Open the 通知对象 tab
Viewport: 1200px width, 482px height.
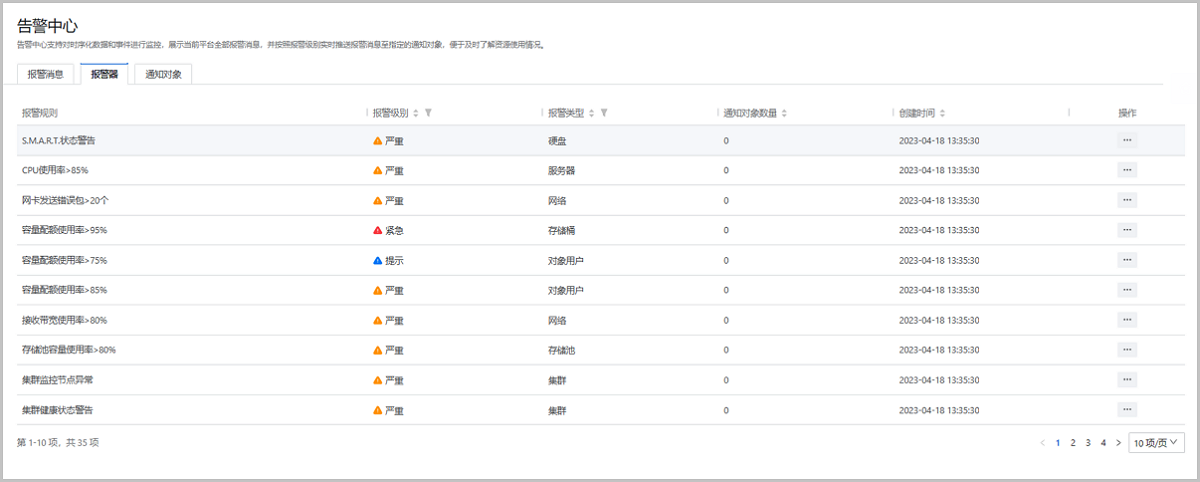click(x=163, y=74)
